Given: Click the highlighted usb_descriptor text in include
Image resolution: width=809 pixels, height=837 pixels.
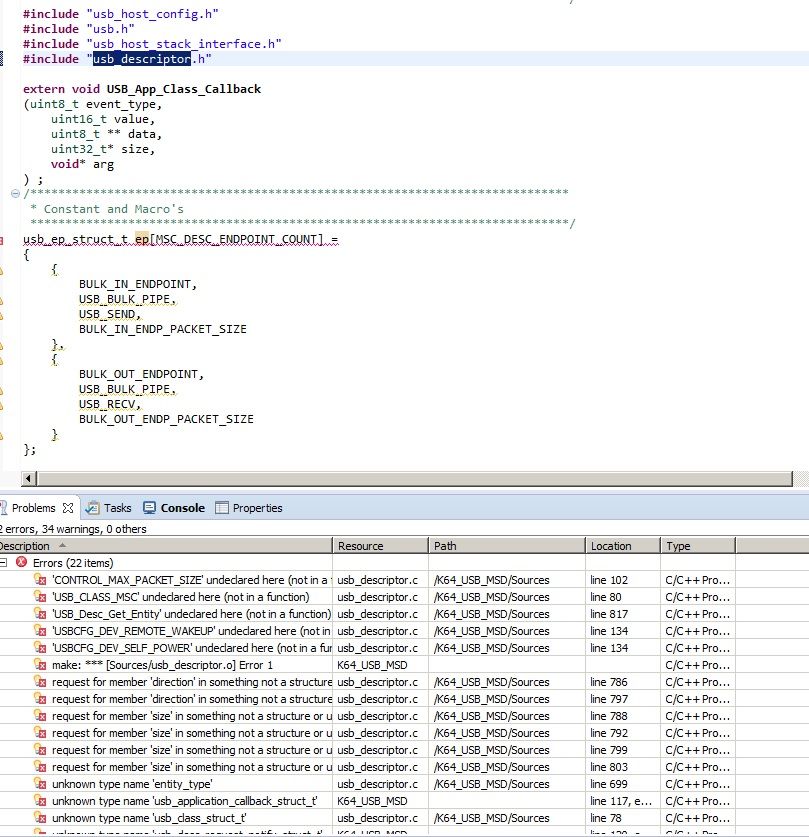Looking at the screenshot, I should (x=142, y=59).
